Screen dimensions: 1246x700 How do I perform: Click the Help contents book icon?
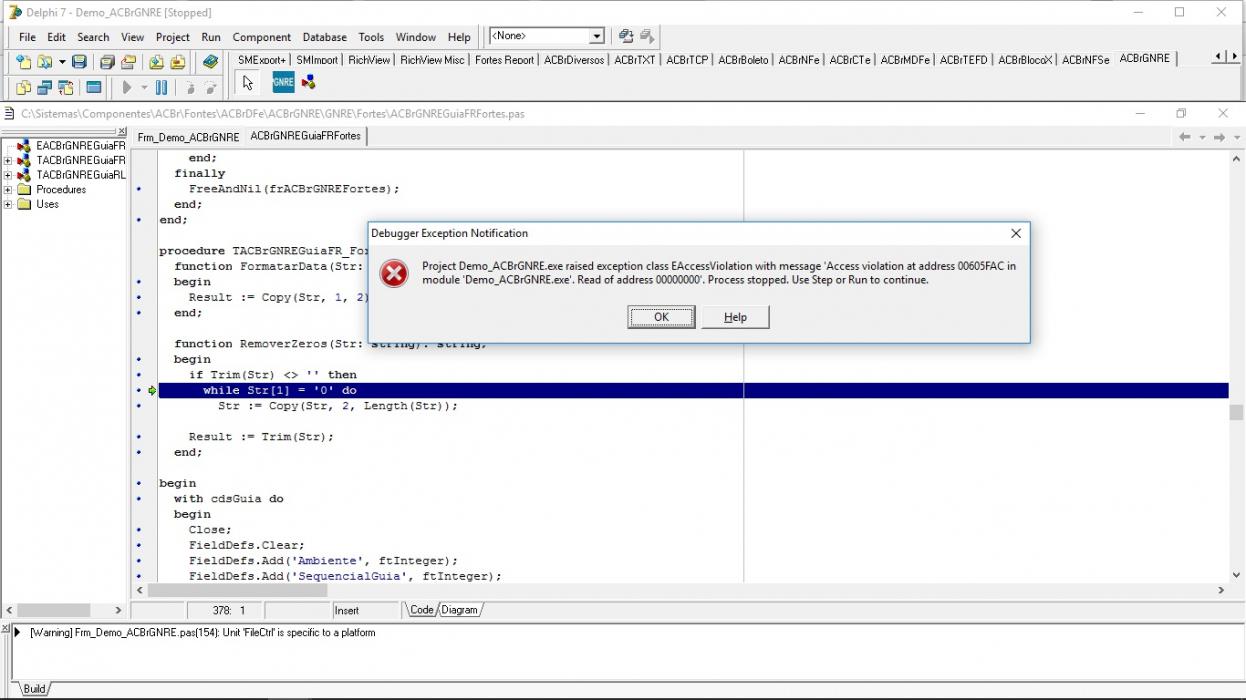(x=210, y=62)
